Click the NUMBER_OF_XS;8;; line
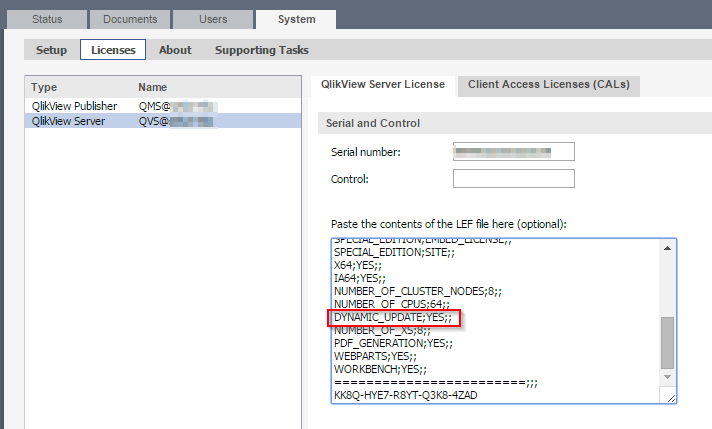The height and width of the screenshot is (429, 712). click(382, 330)
